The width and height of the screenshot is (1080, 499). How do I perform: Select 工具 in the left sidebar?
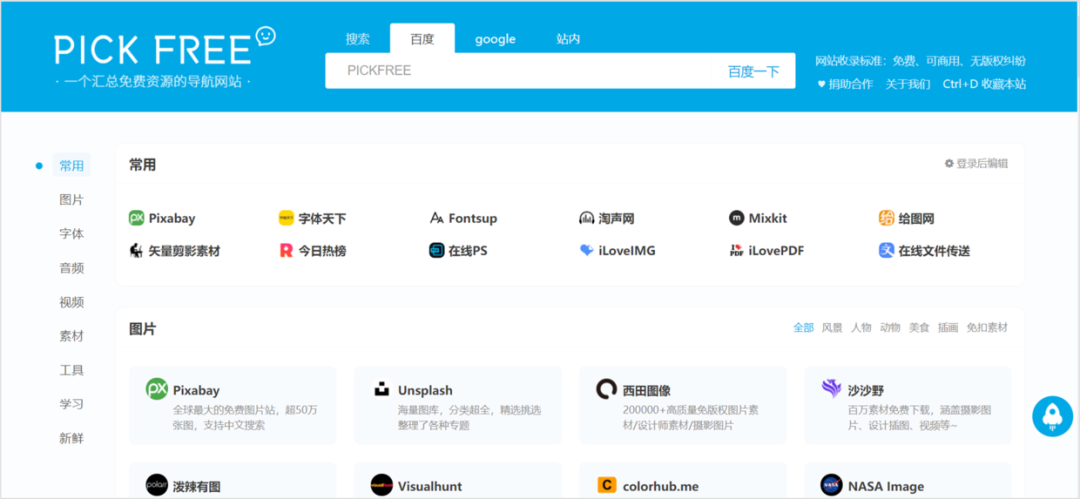[x=72, y=370]
